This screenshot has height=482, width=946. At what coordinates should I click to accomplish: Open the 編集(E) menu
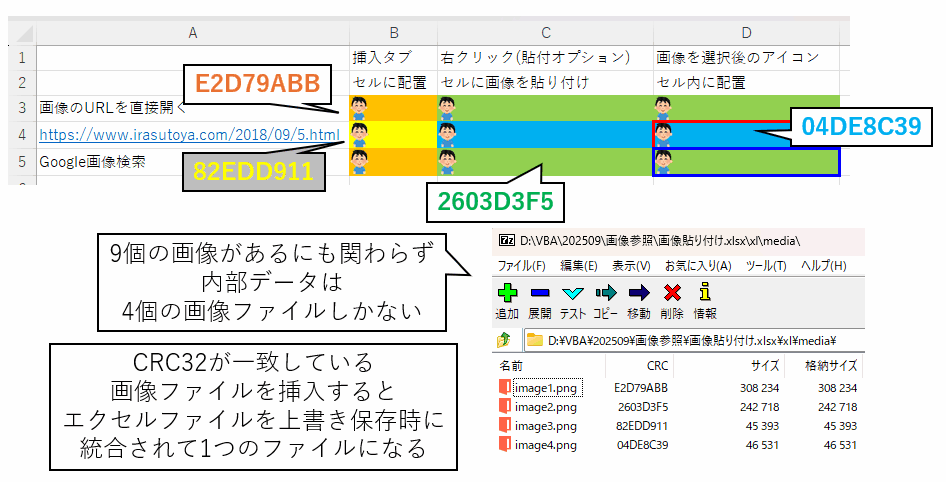pyautogui.click(x=579, y=265)
